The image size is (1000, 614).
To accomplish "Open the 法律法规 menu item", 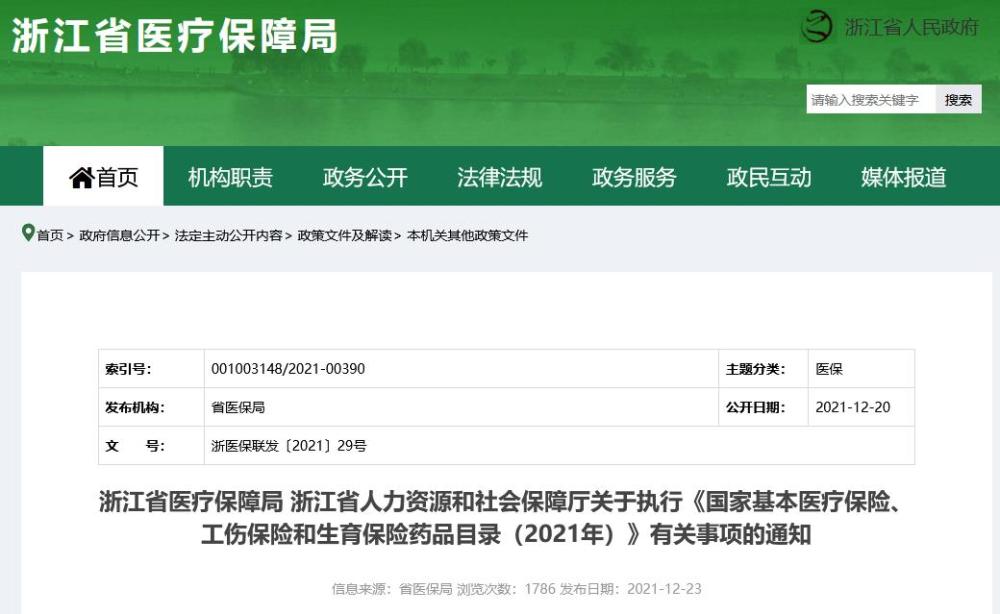I will pos(499,177).
